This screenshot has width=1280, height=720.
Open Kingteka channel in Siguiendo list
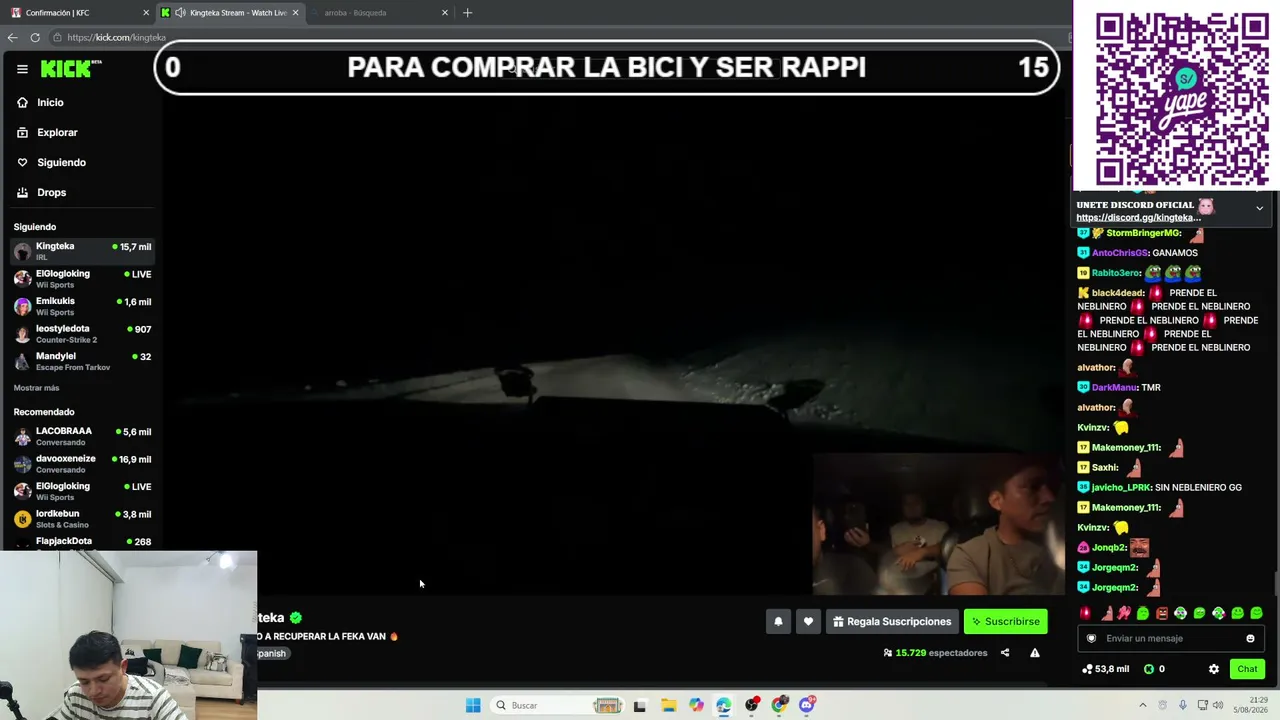80,251
